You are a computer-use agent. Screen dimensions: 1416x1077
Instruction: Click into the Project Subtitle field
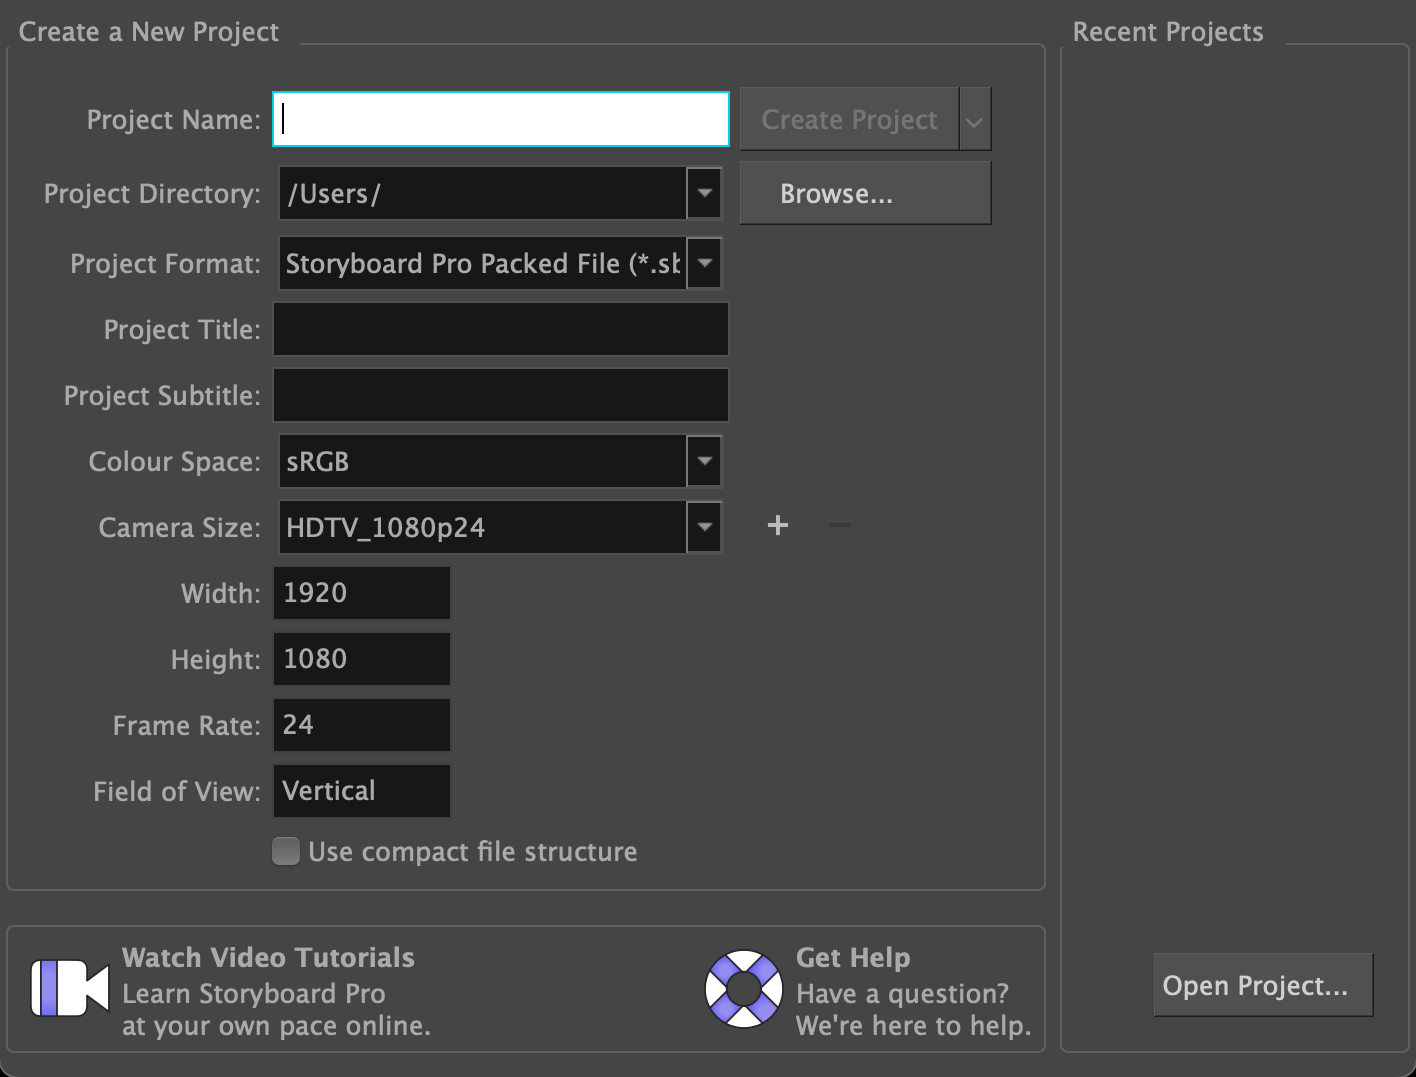point(500,395)
